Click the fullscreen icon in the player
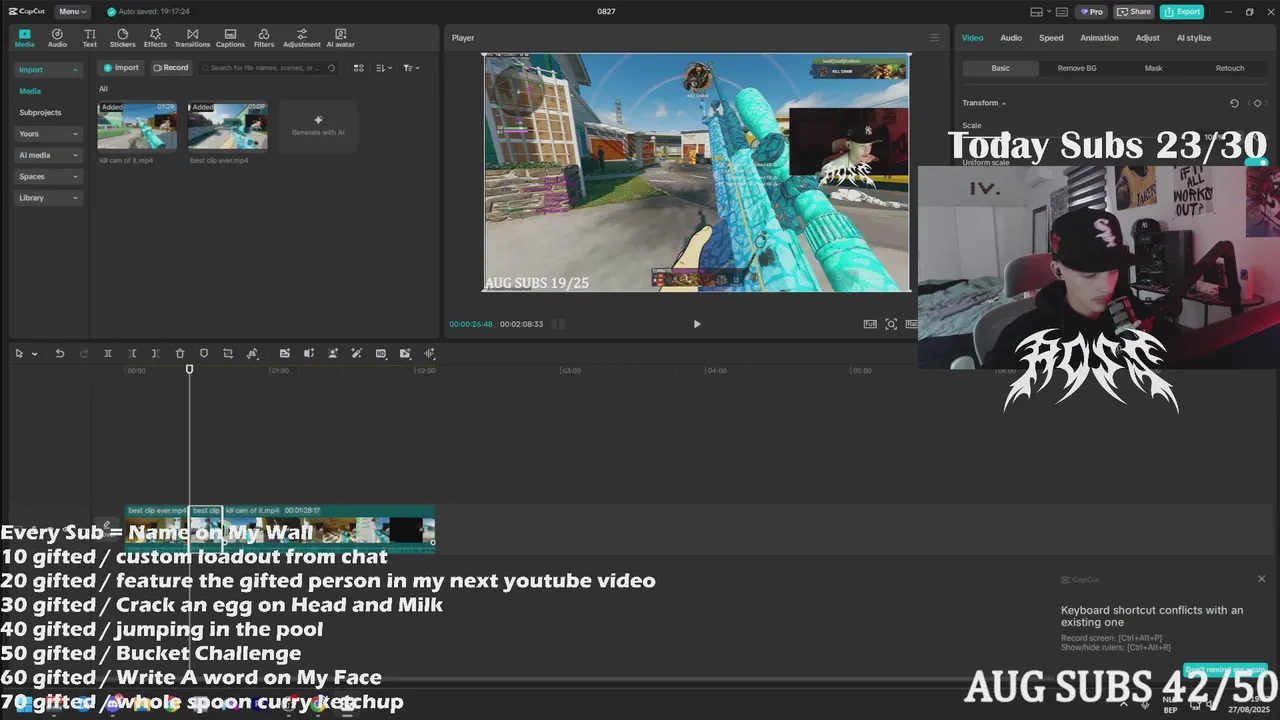 (x=870, y=324)
